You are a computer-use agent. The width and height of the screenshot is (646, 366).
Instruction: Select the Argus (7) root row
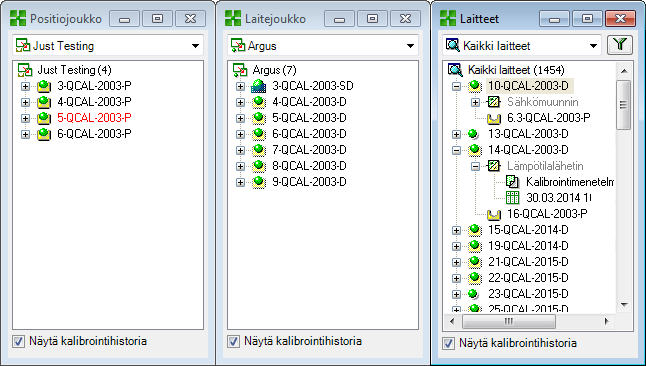coord(274,70)
